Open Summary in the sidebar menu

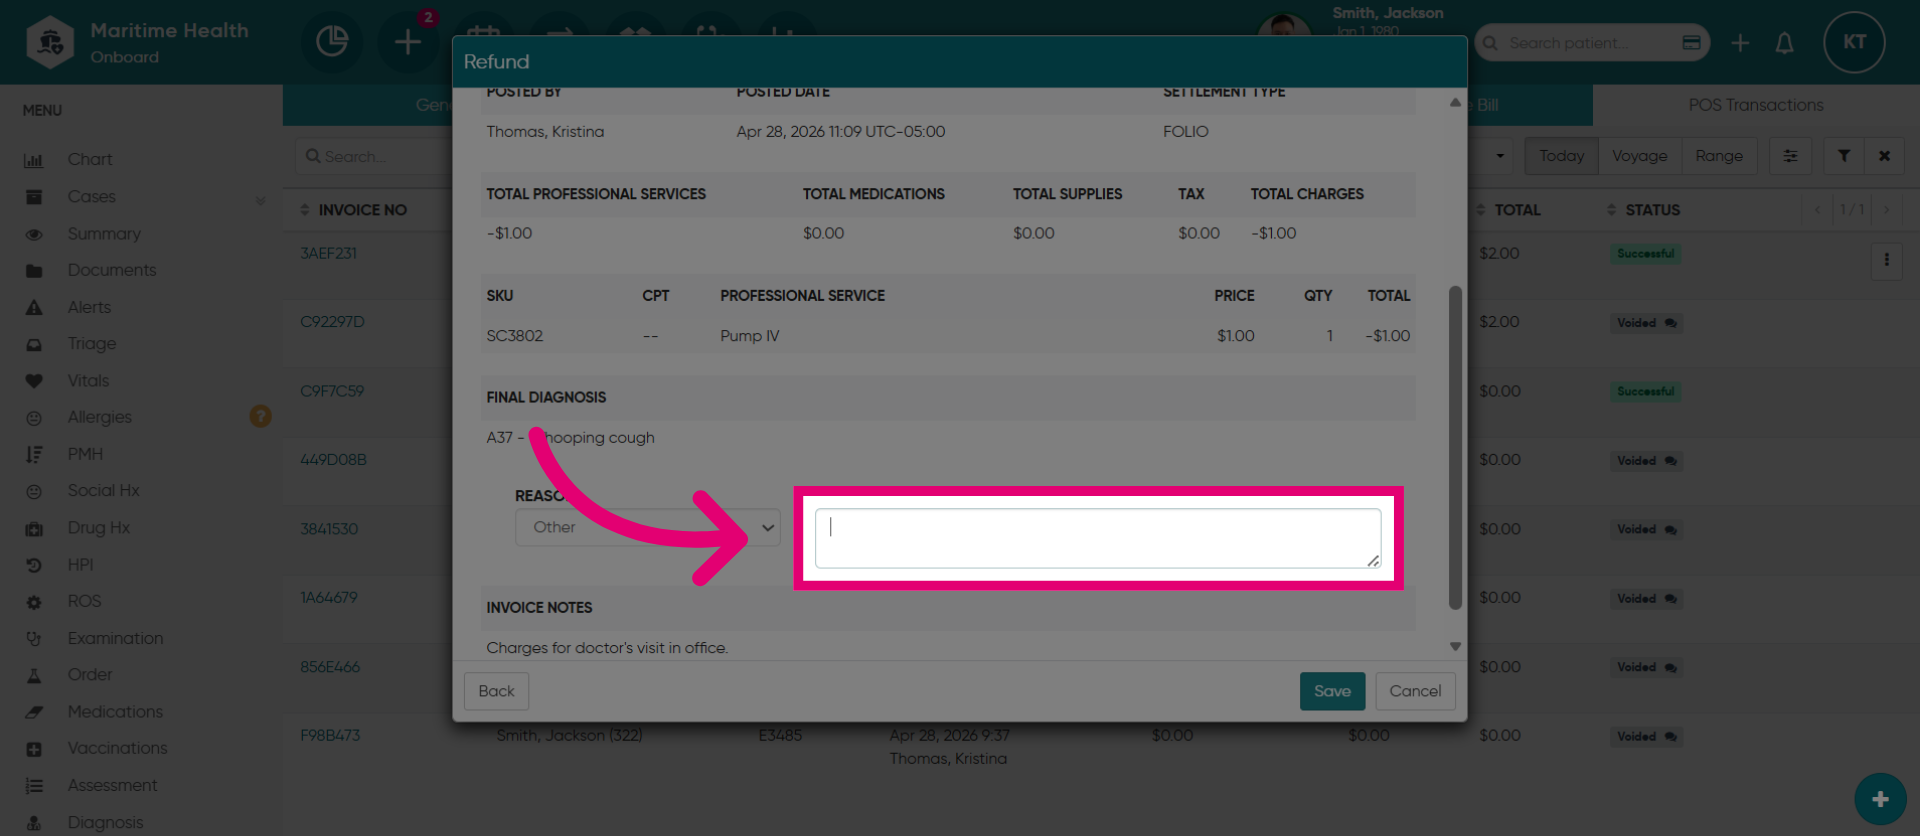click(x=104, y=234)
